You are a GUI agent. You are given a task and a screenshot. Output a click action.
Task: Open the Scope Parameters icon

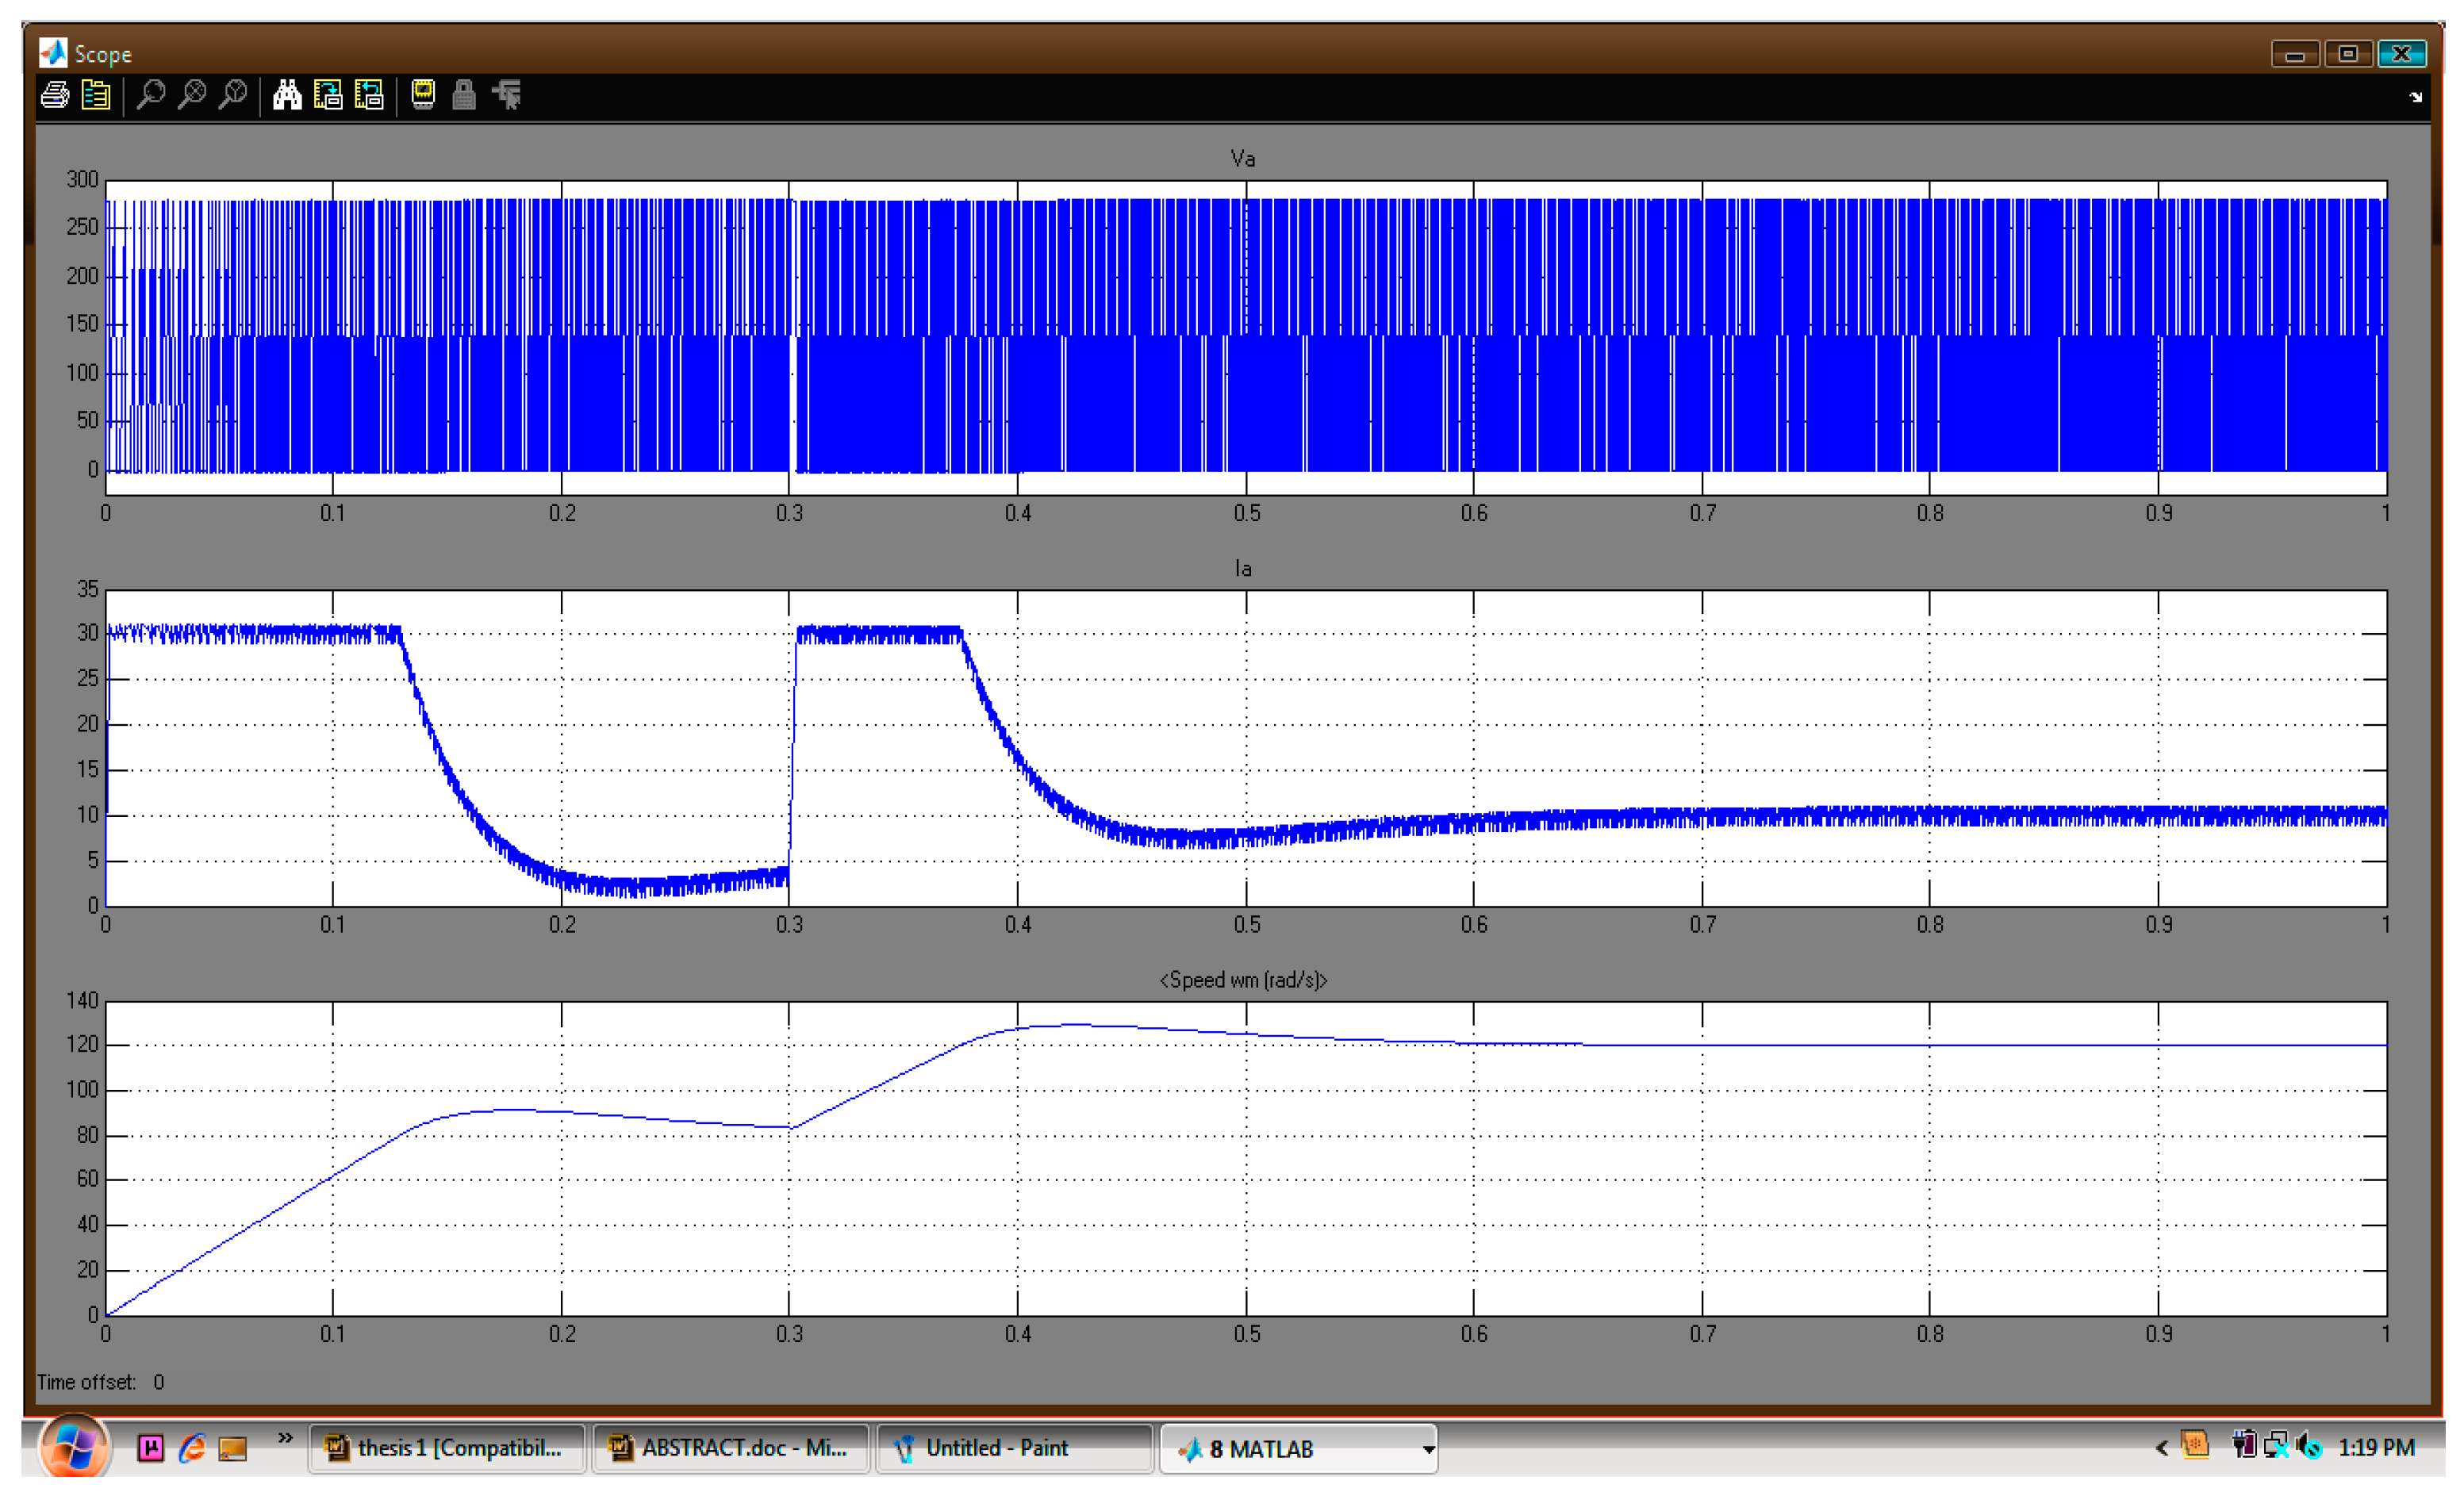(x=96, y=96)
